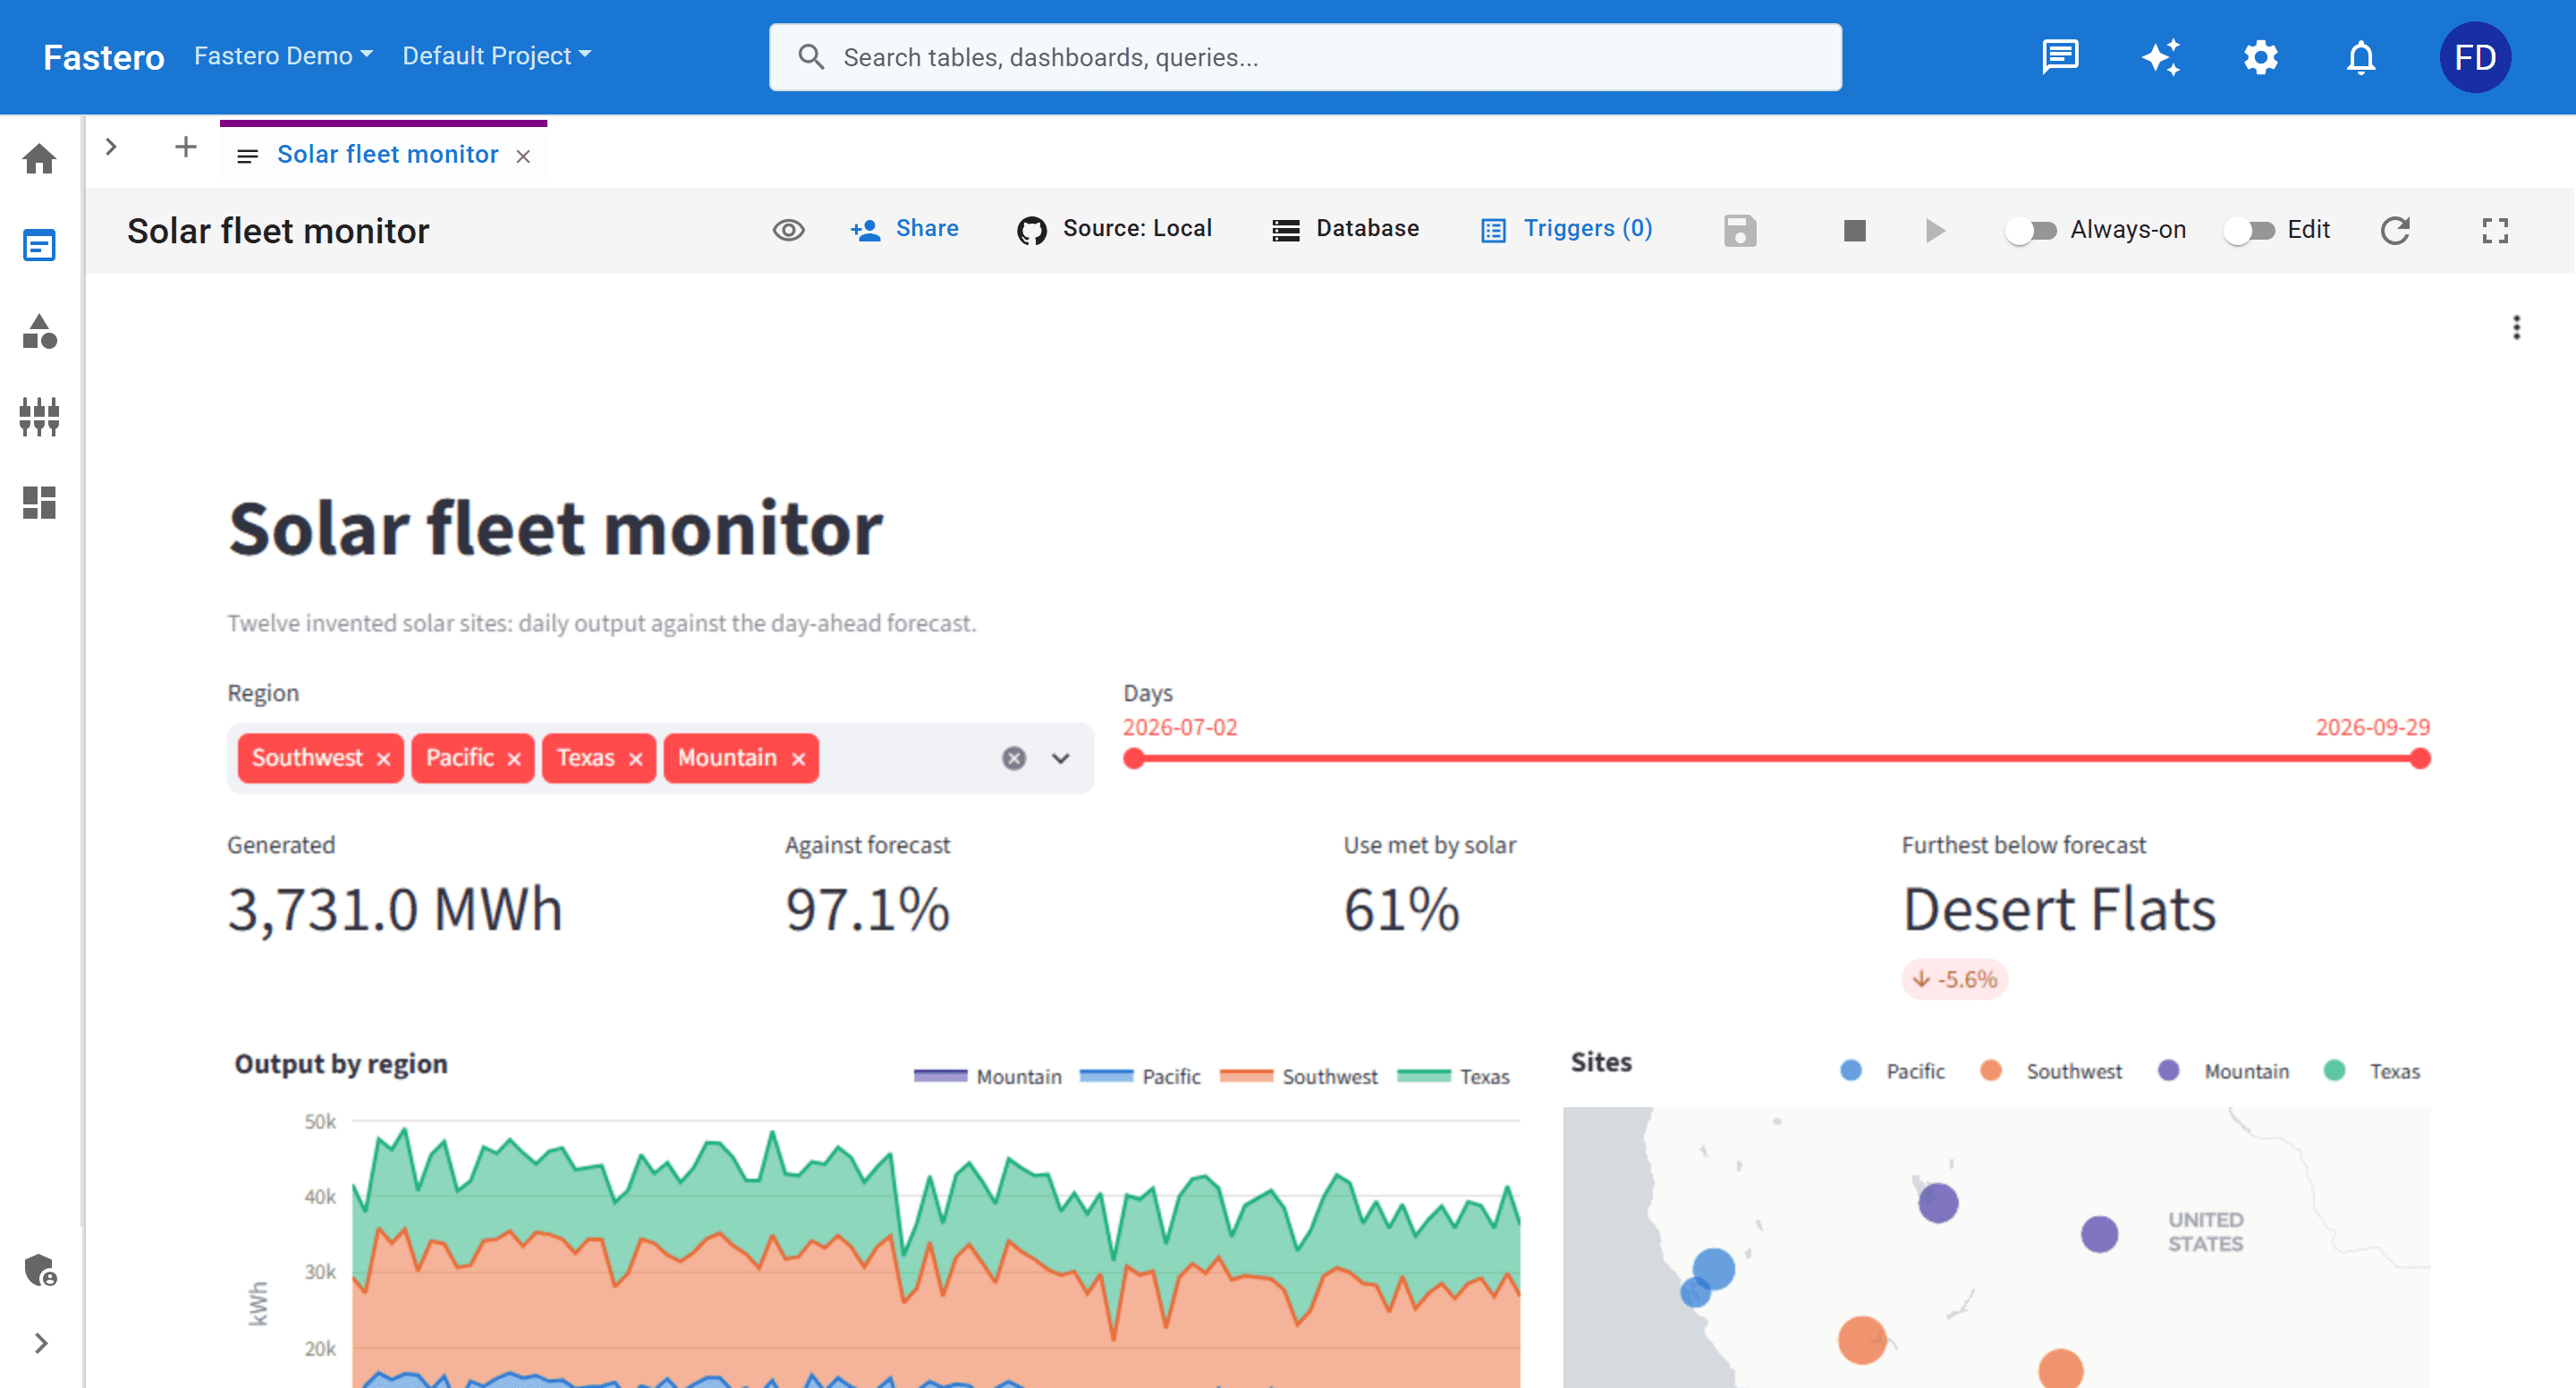Open the three-dot app menu

coord(2516,327)
